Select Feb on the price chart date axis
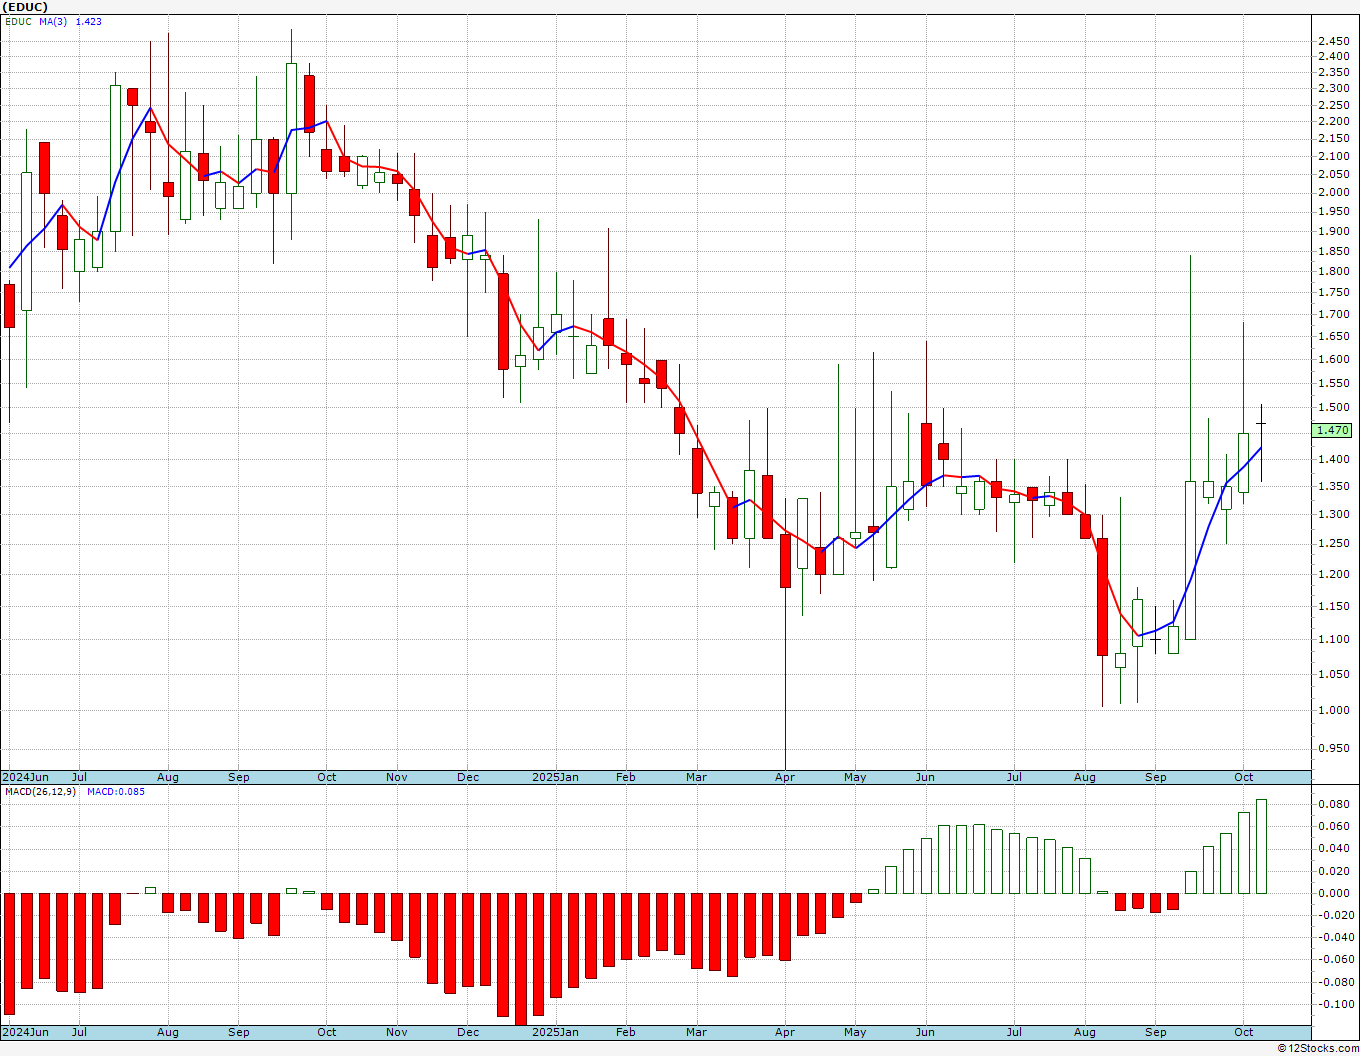The width and height of the screenshot is (1360, 1056). [x=626, y=777]
